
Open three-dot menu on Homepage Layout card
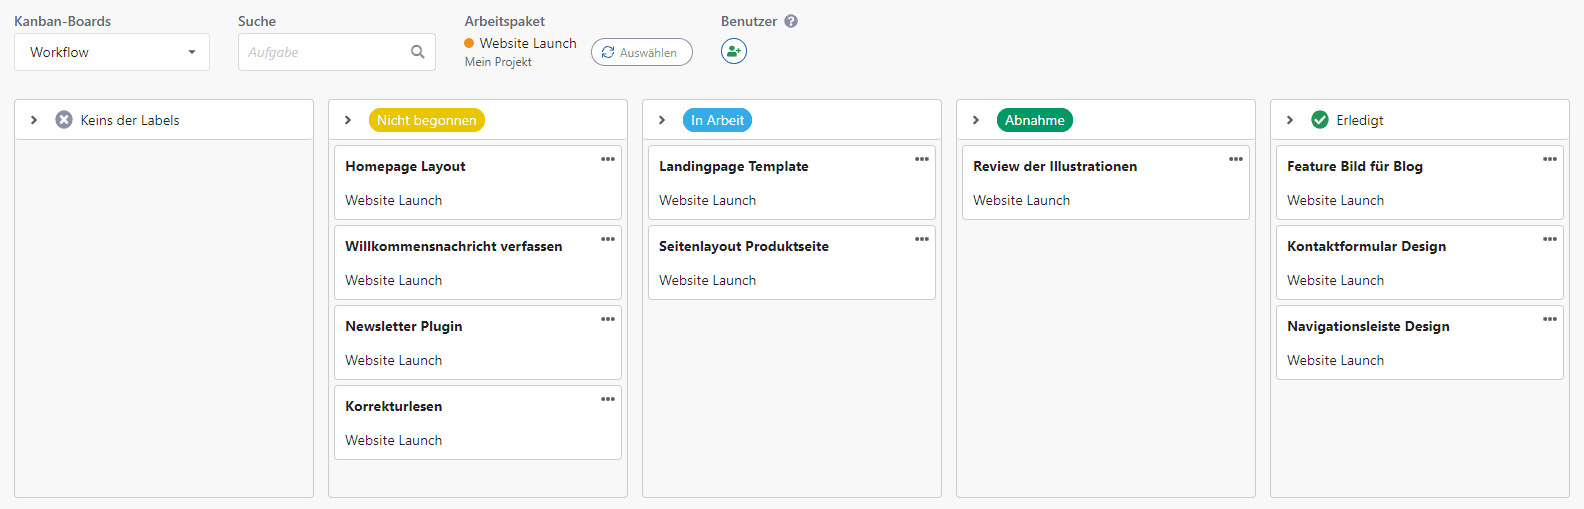pos(608,159)
